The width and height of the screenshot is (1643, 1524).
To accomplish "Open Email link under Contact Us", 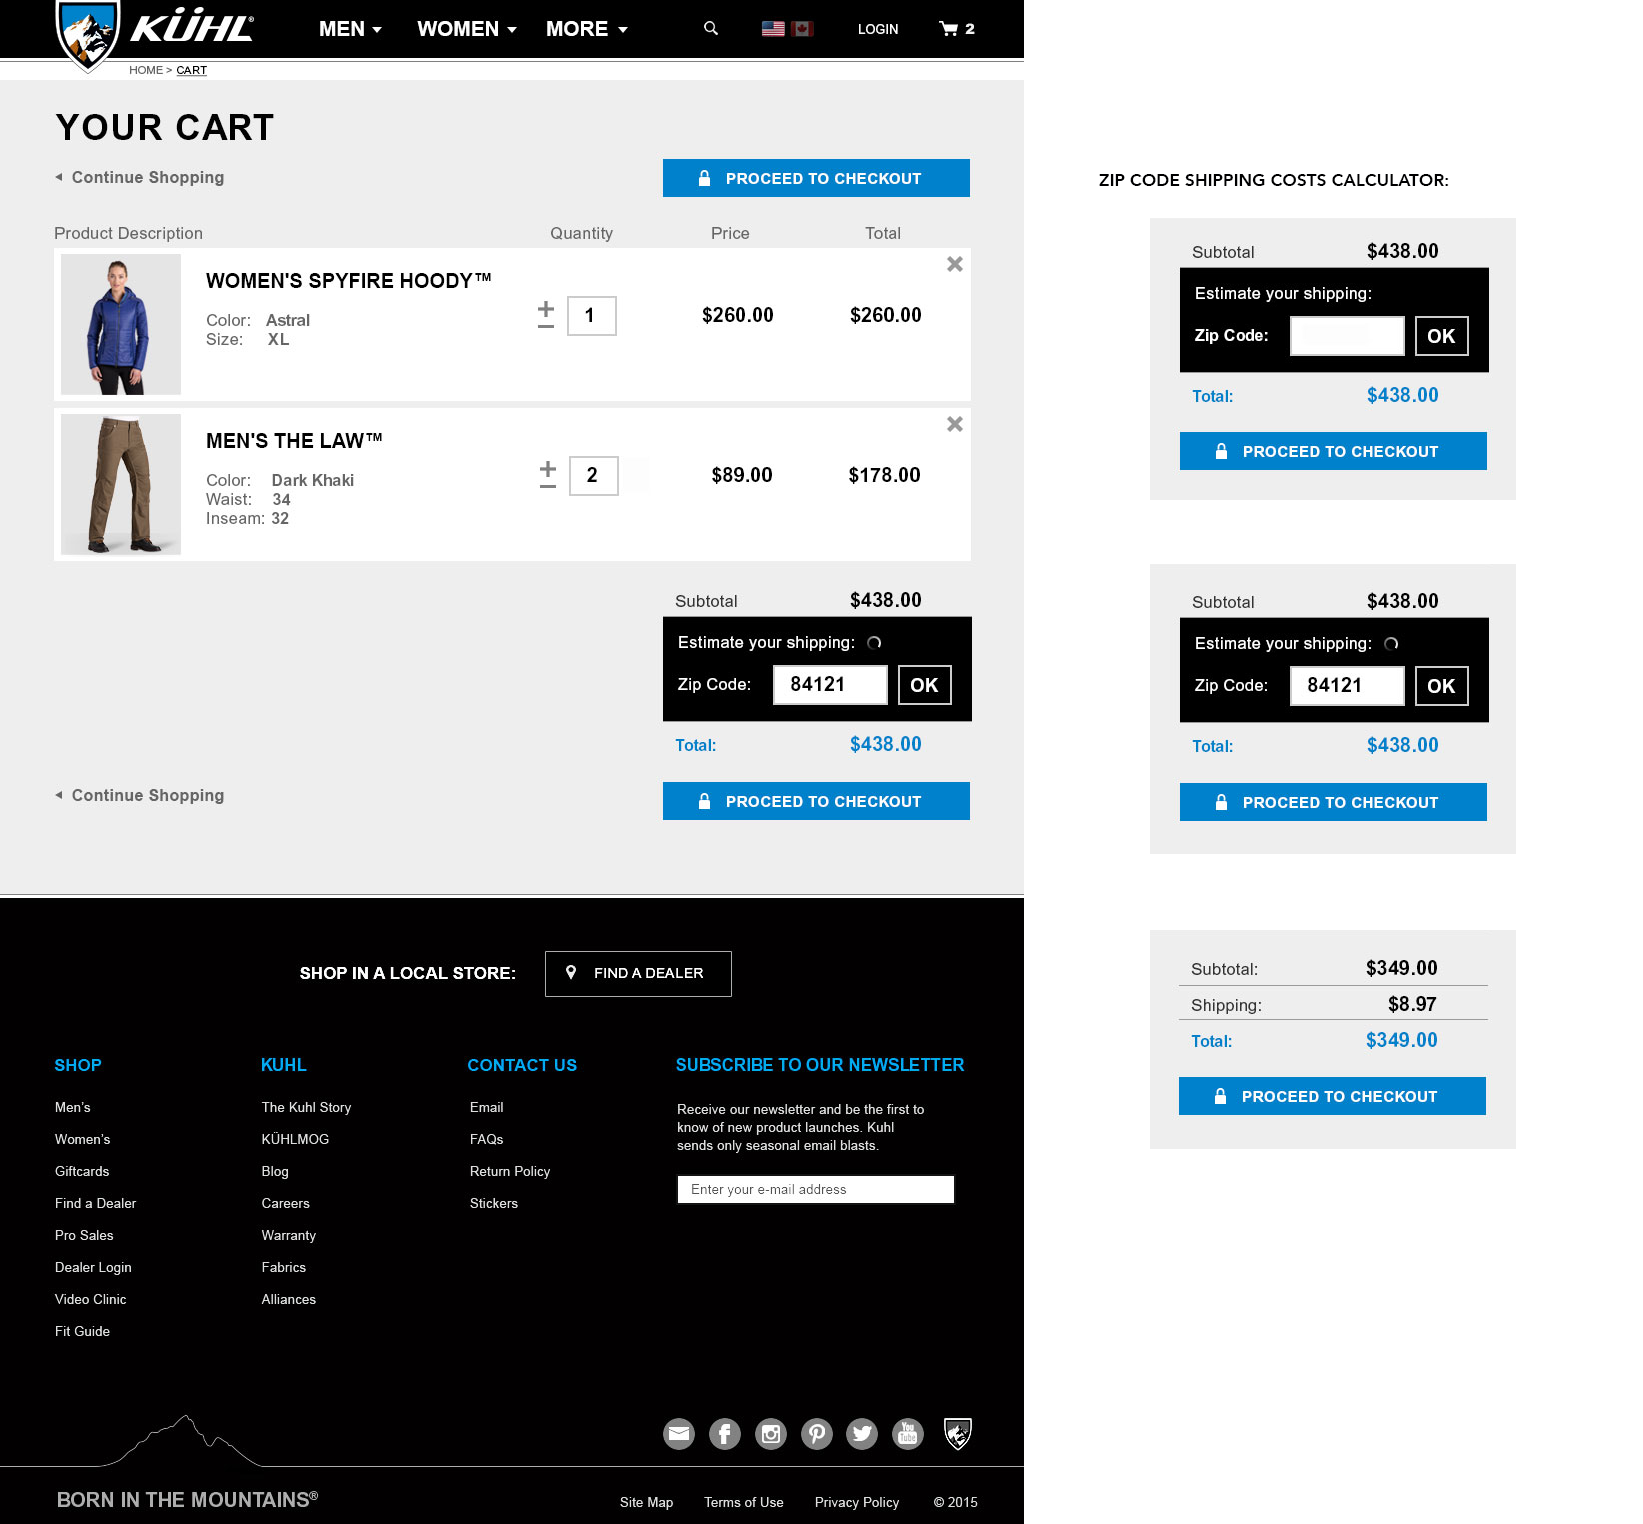I will coord(487,1107).
